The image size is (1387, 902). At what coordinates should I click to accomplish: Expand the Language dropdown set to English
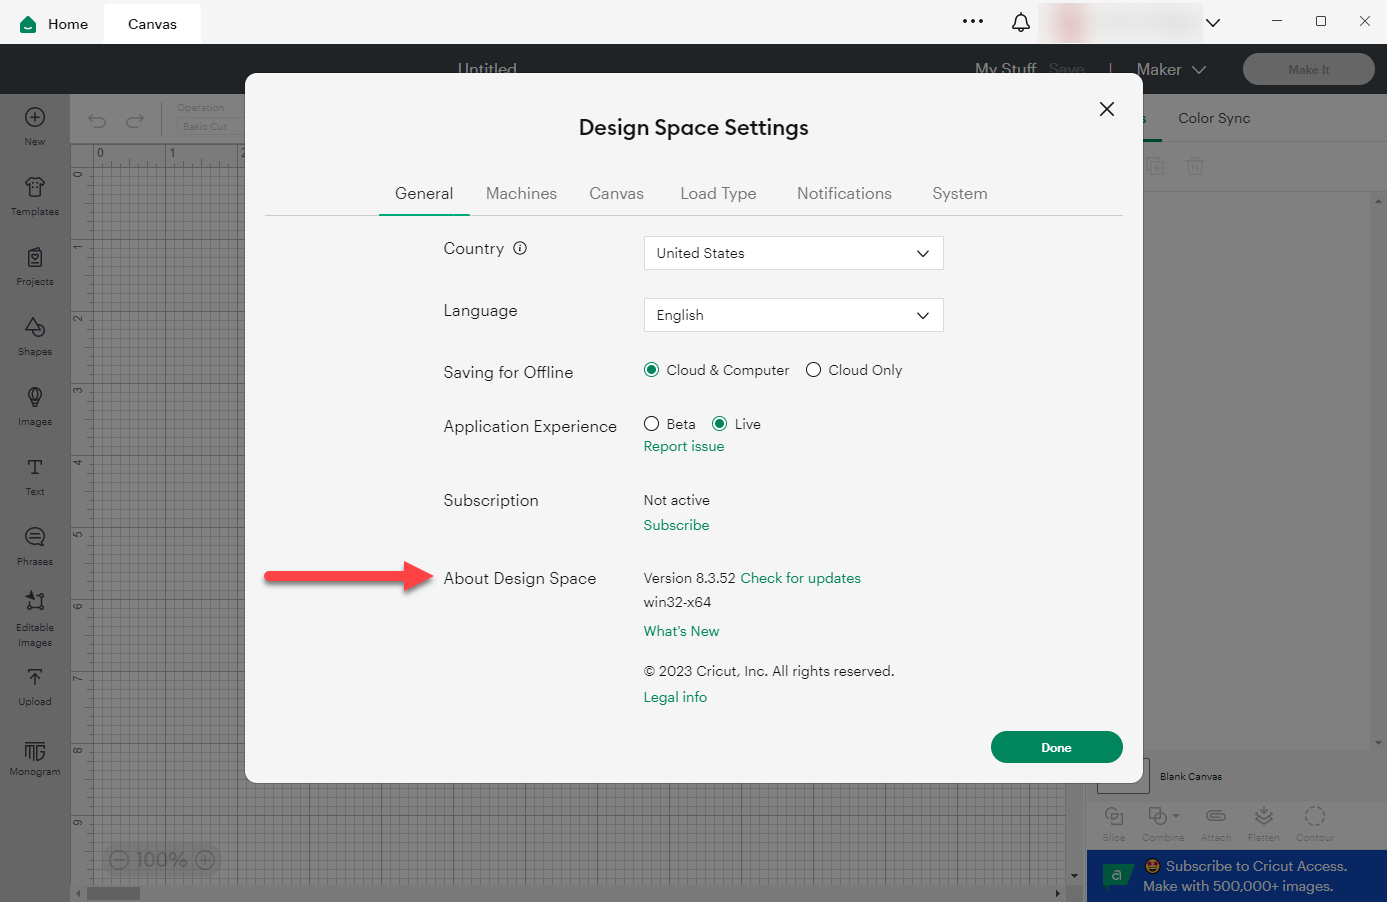[793, 315]
